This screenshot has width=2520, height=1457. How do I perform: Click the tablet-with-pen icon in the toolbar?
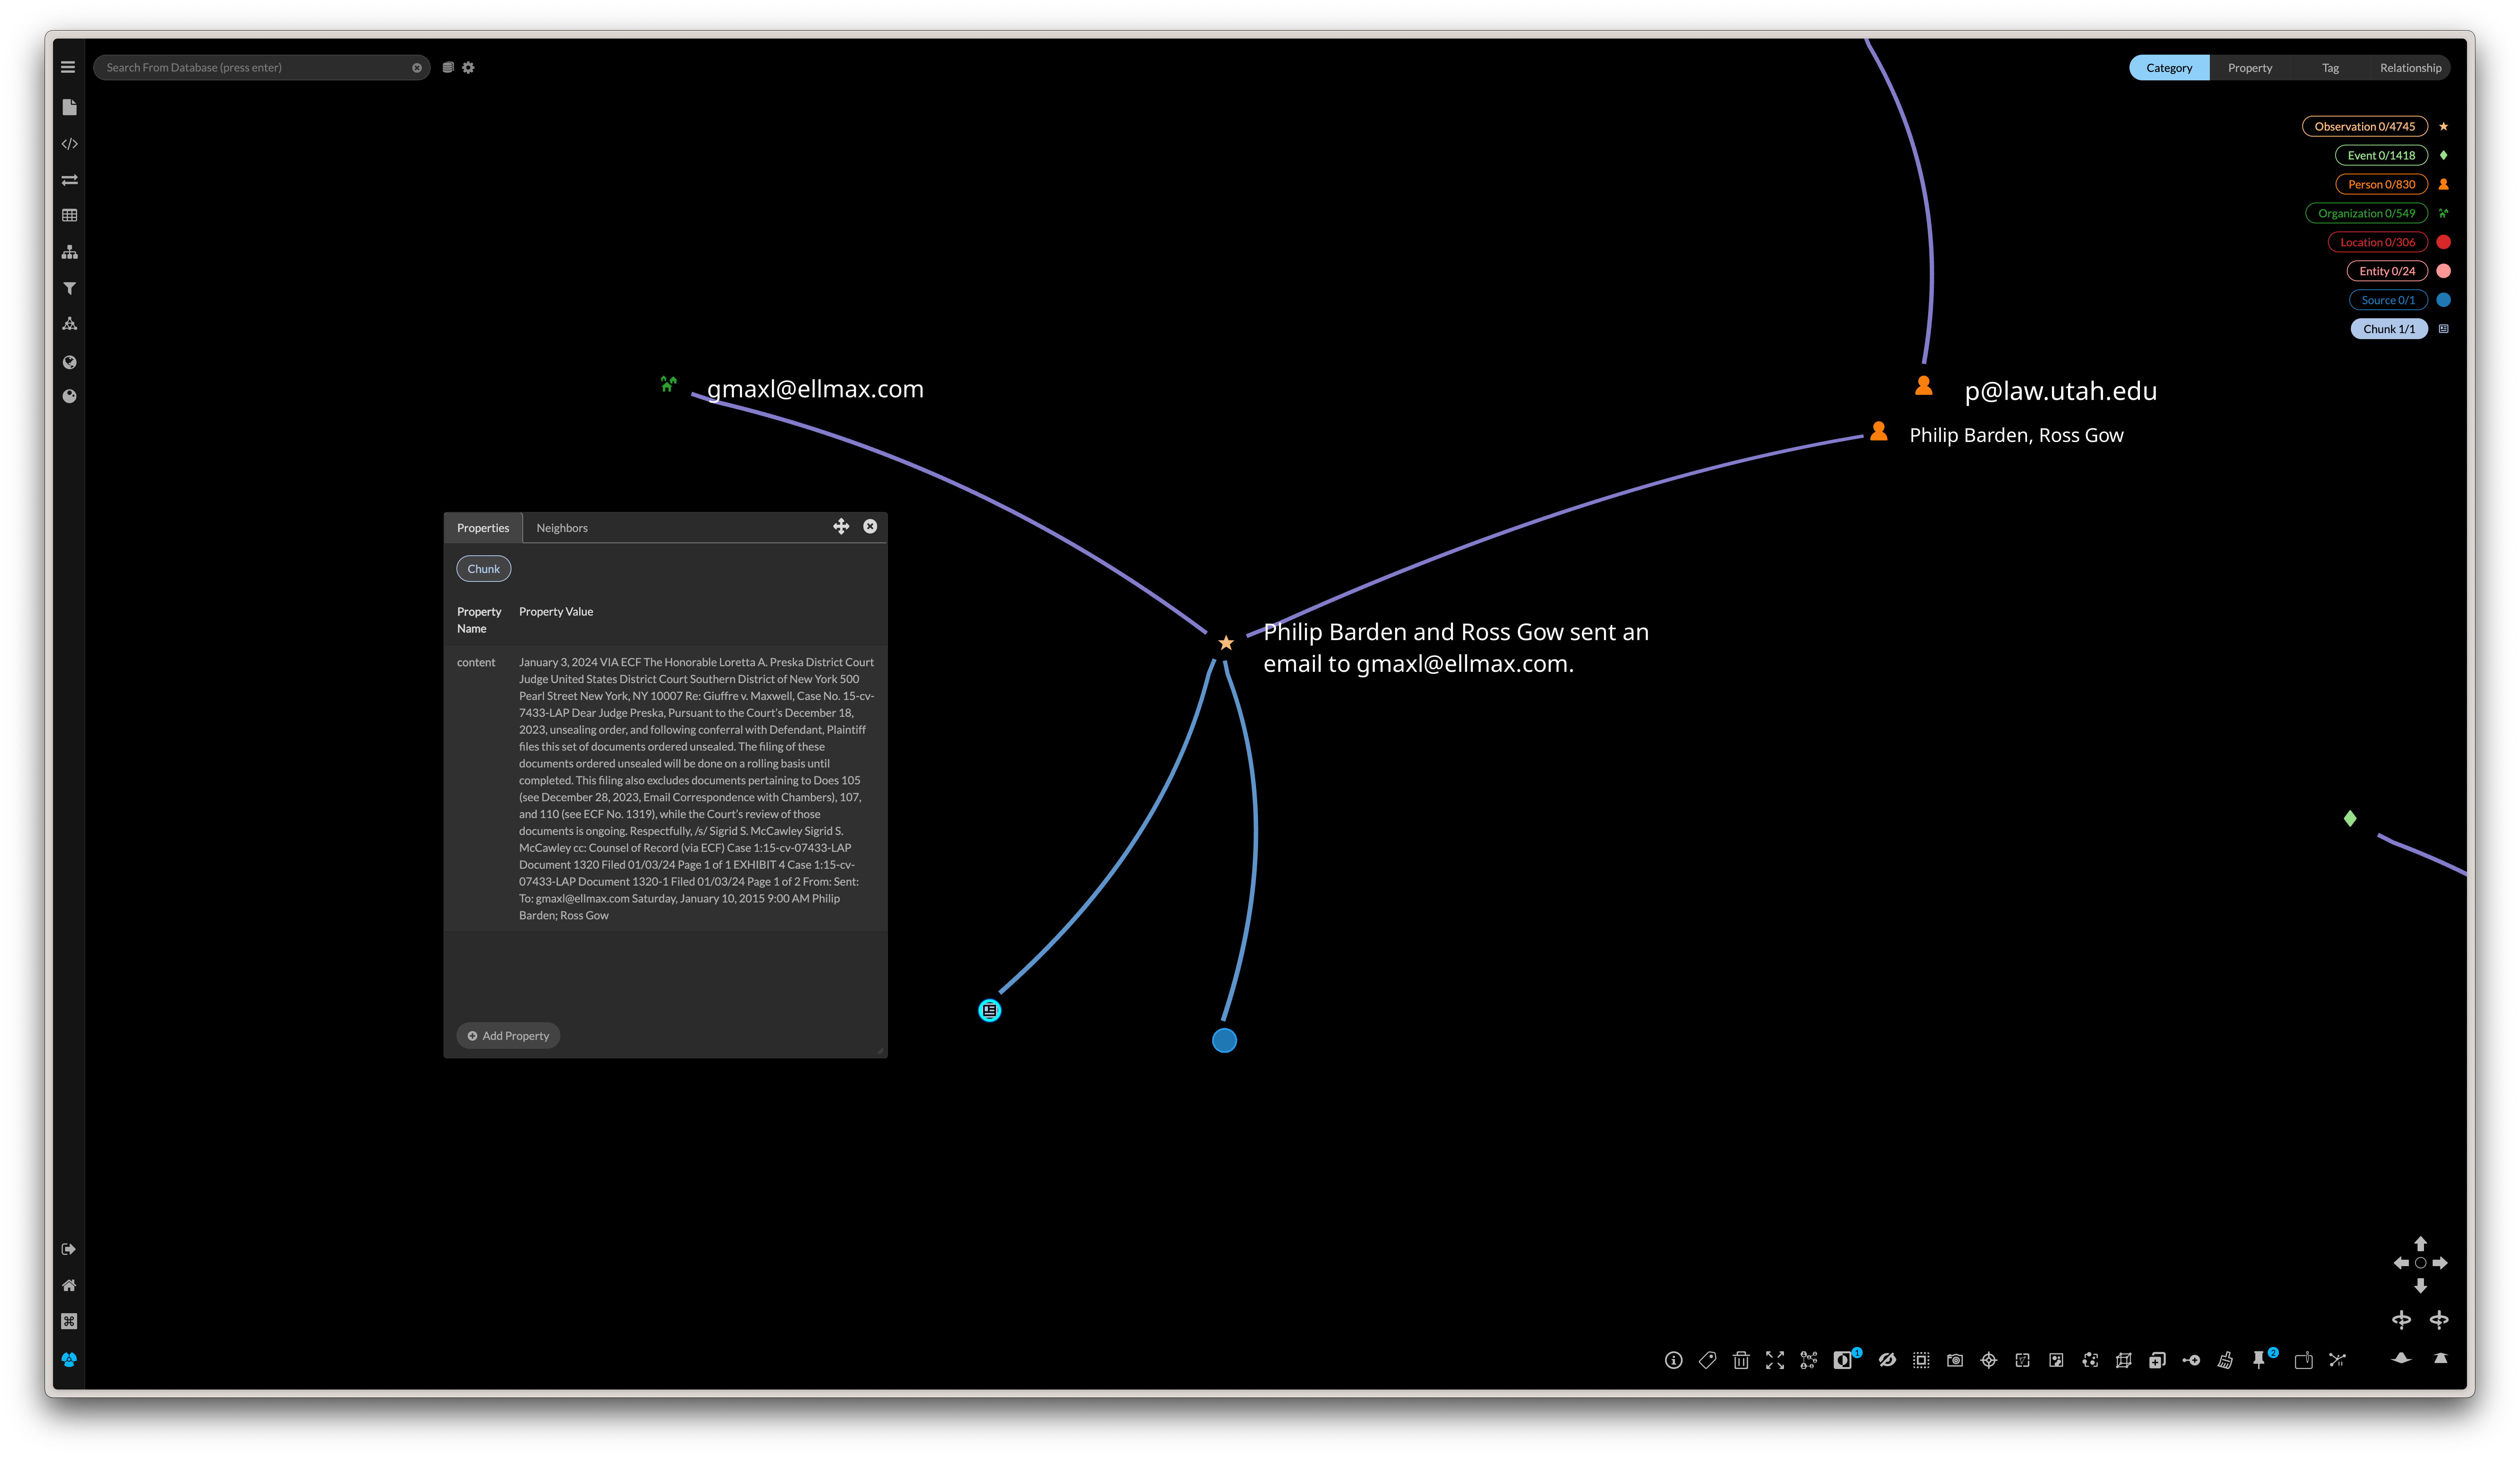click(2303, 1360)
